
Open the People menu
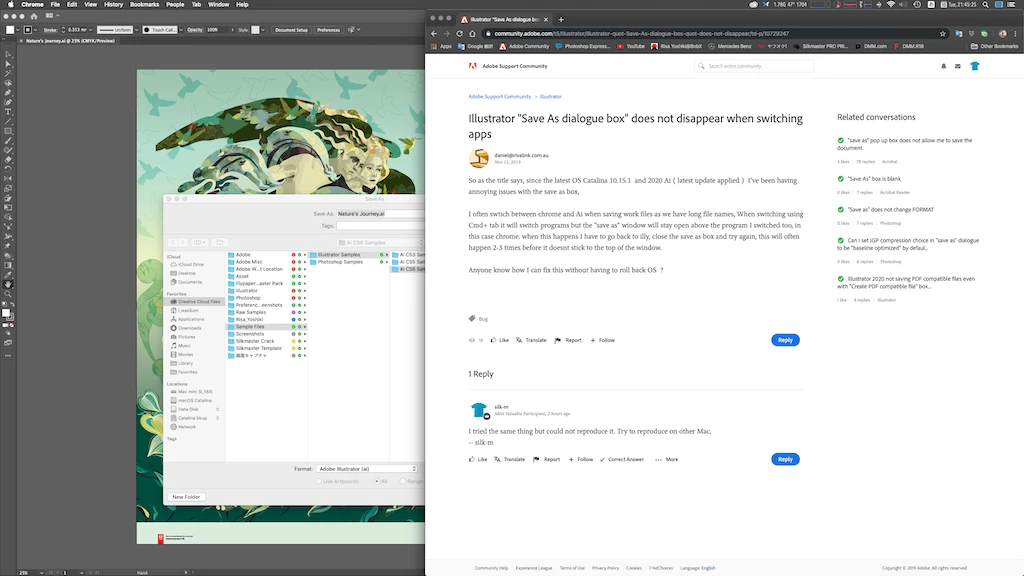(175, 4)
